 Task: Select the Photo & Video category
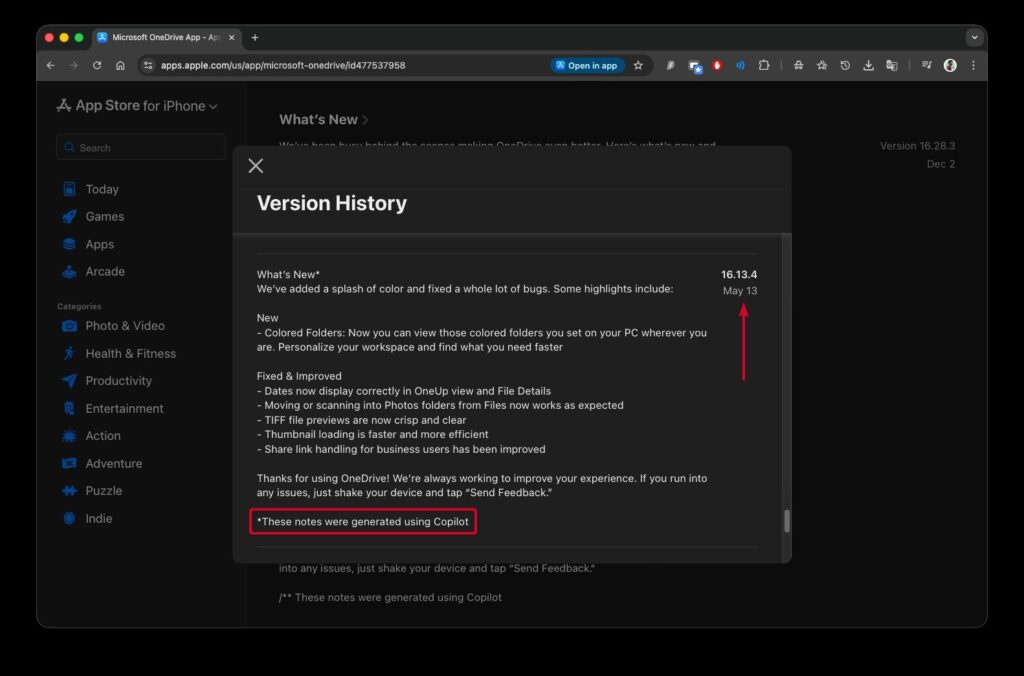[x=124, y=326]
